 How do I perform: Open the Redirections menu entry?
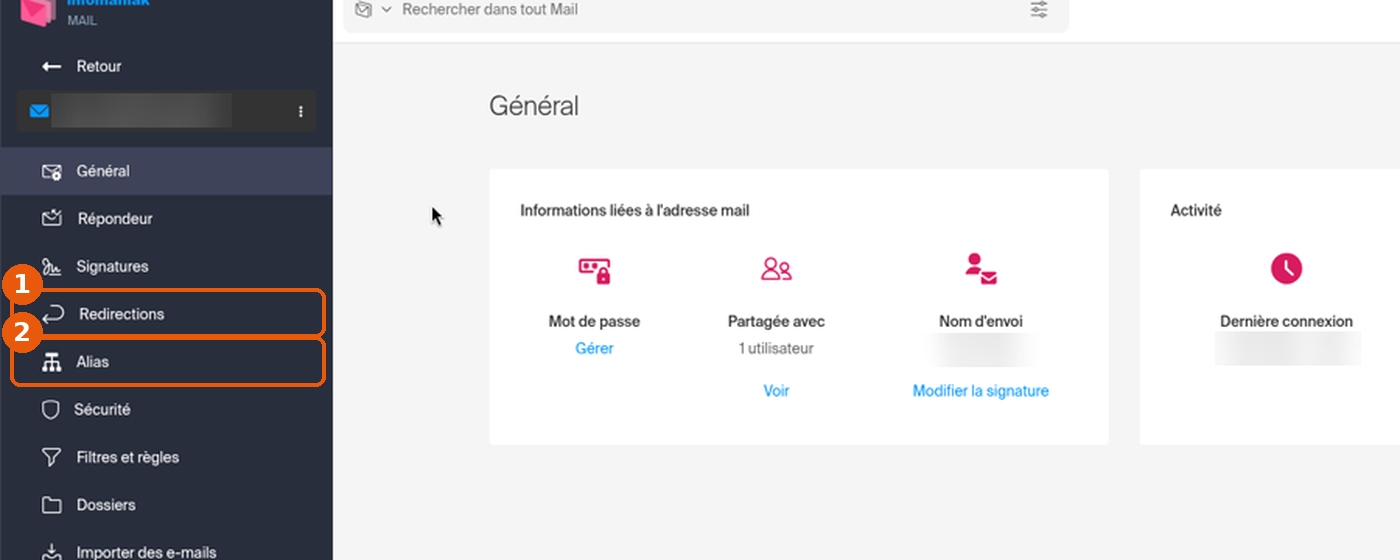(x=166, y=314)
